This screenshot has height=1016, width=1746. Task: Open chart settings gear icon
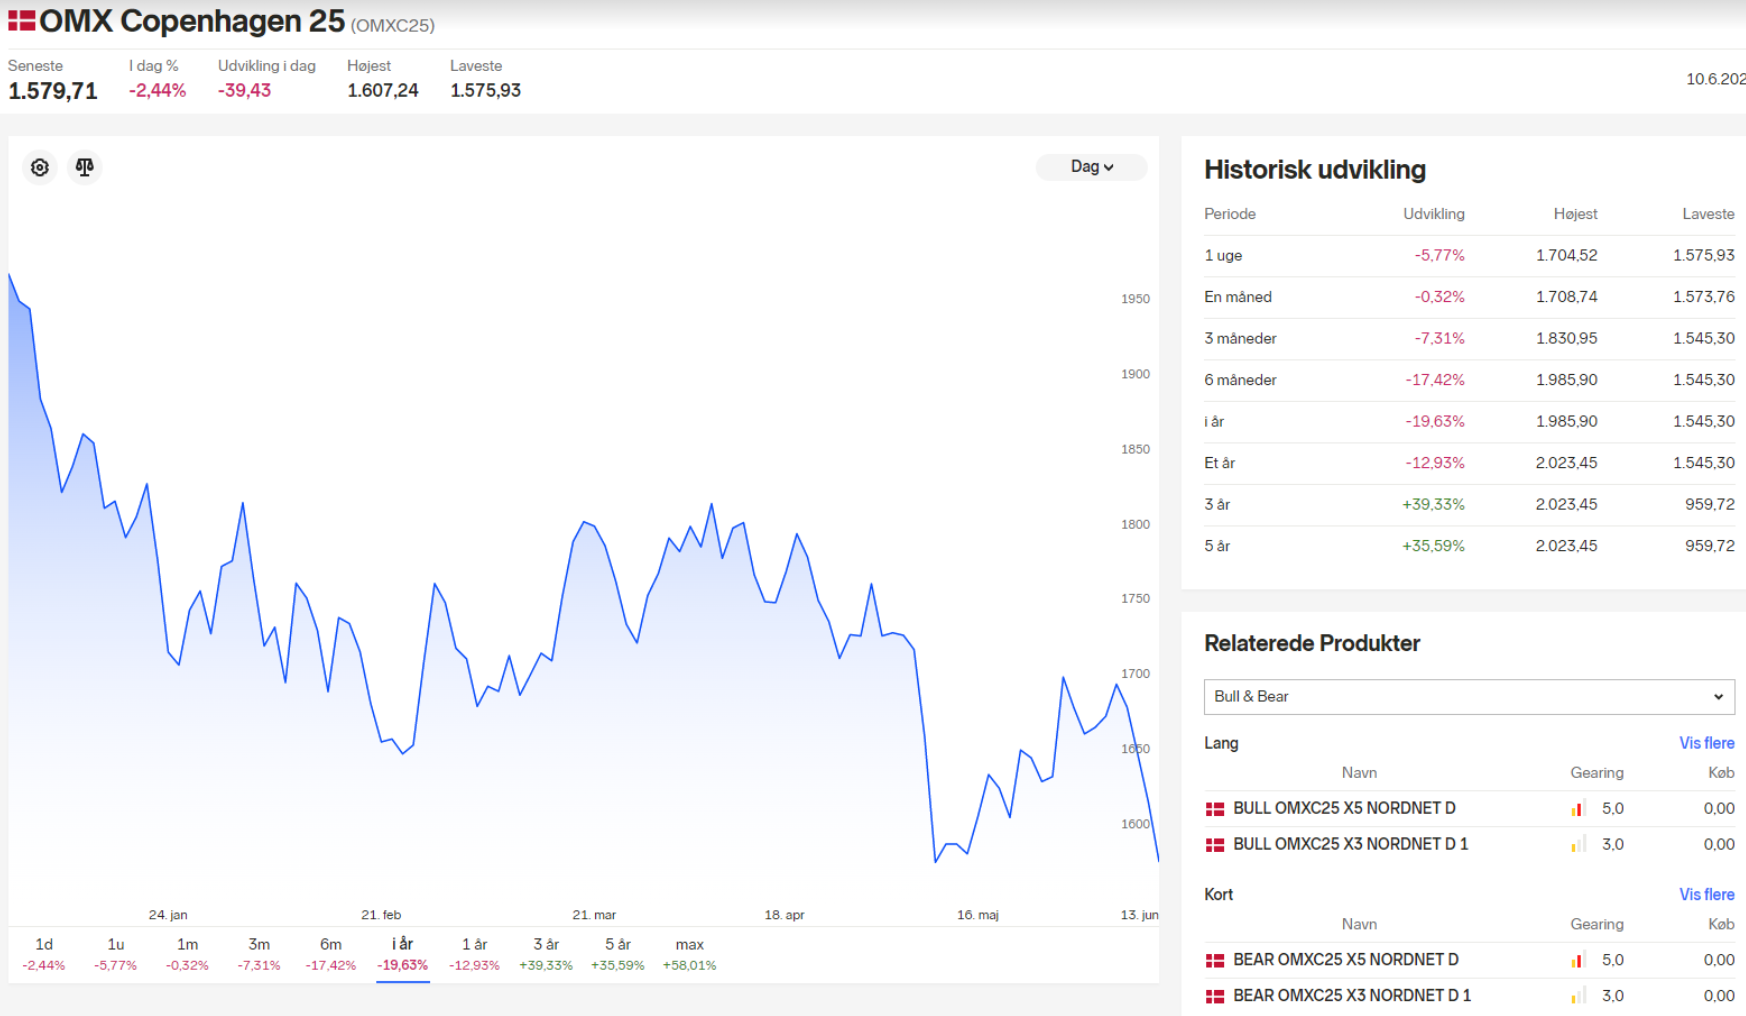pos(40,167)
